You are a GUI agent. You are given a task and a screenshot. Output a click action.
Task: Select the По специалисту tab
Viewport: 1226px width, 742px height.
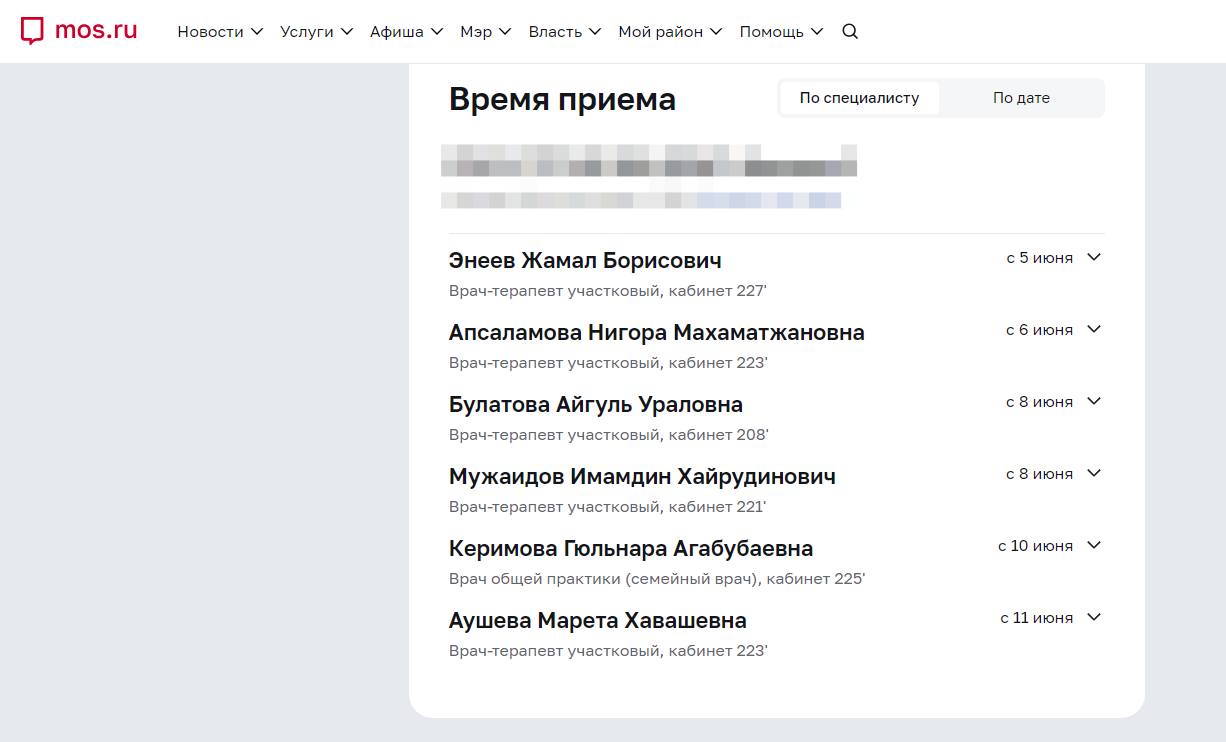coord(860,97)
